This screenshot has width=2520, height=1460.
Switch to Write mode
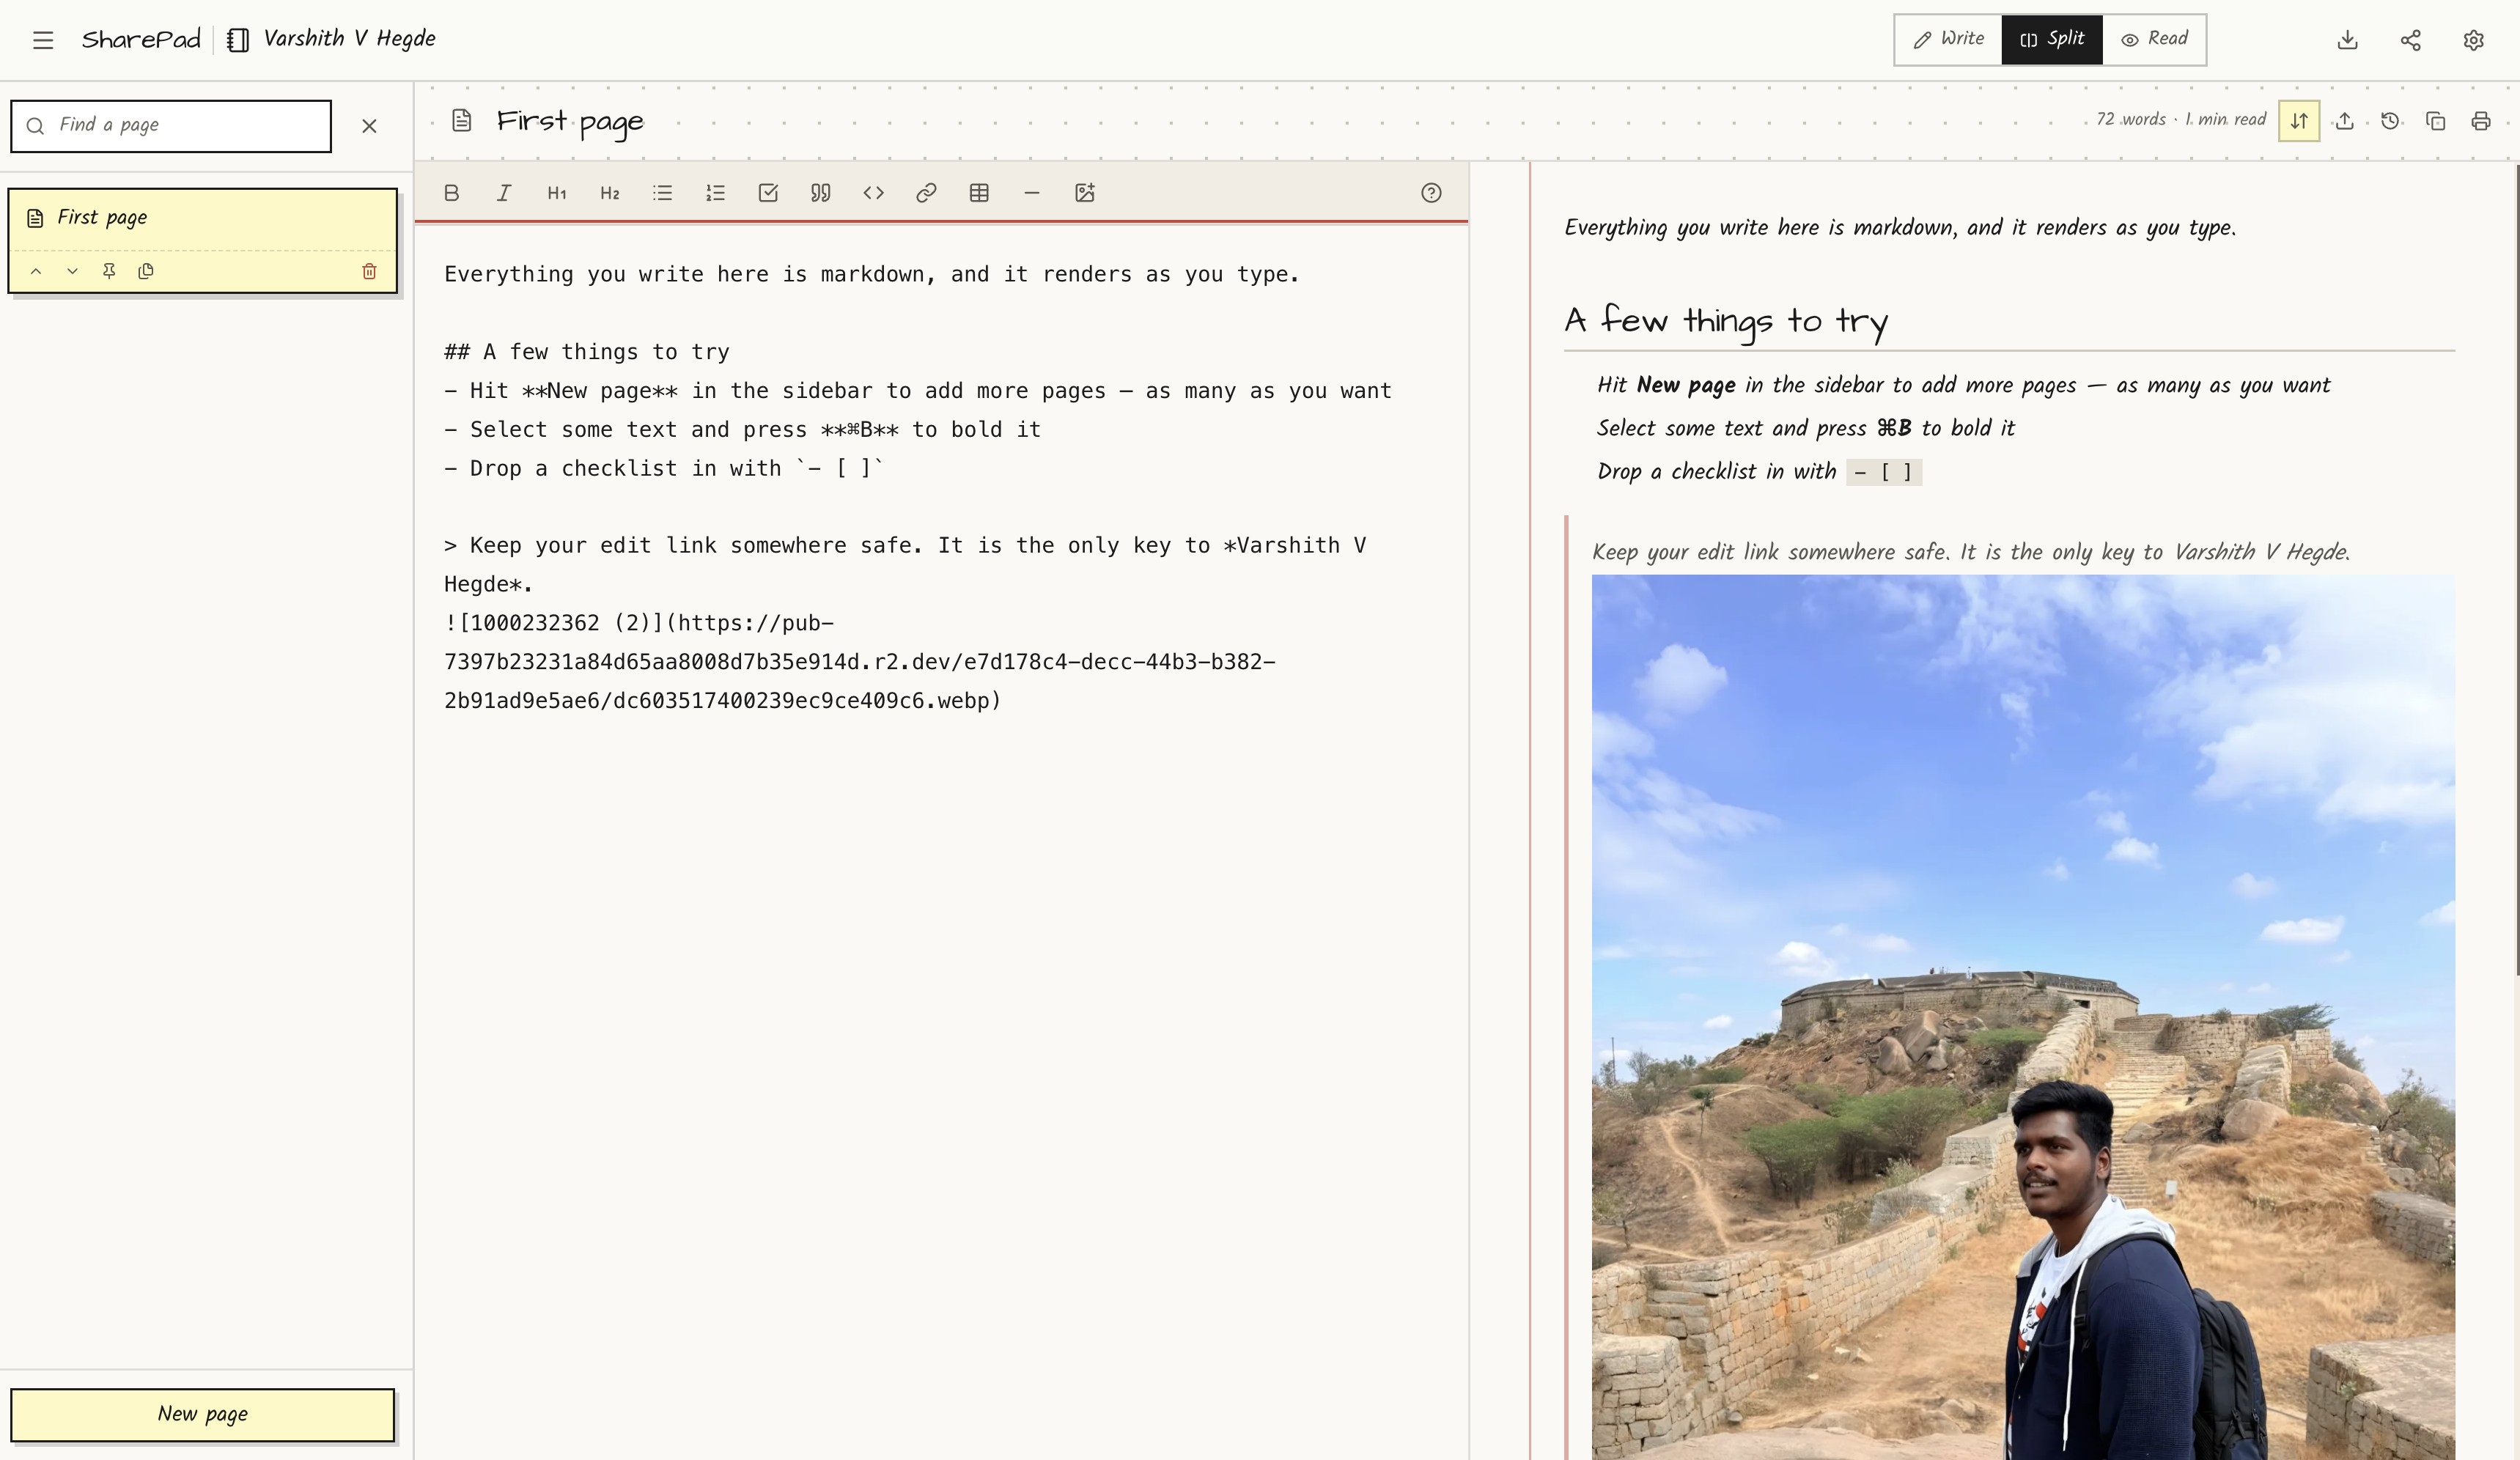(x=1948, y=39)
